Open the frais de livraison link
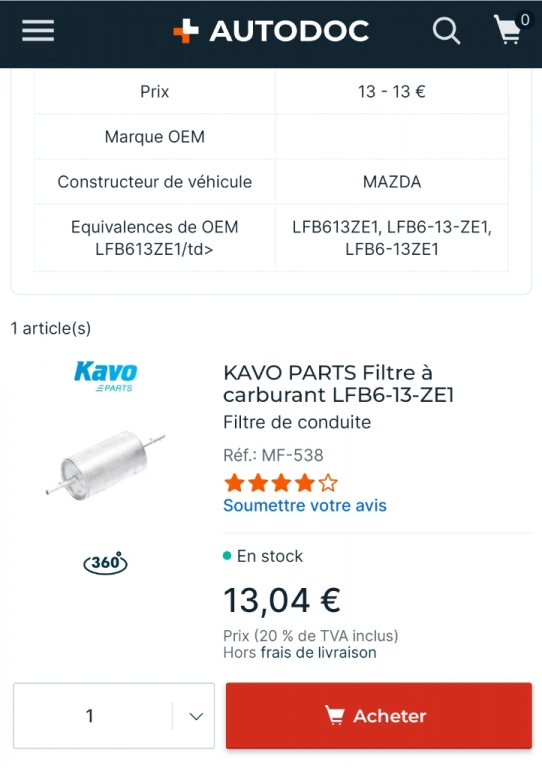 (319, 652)
